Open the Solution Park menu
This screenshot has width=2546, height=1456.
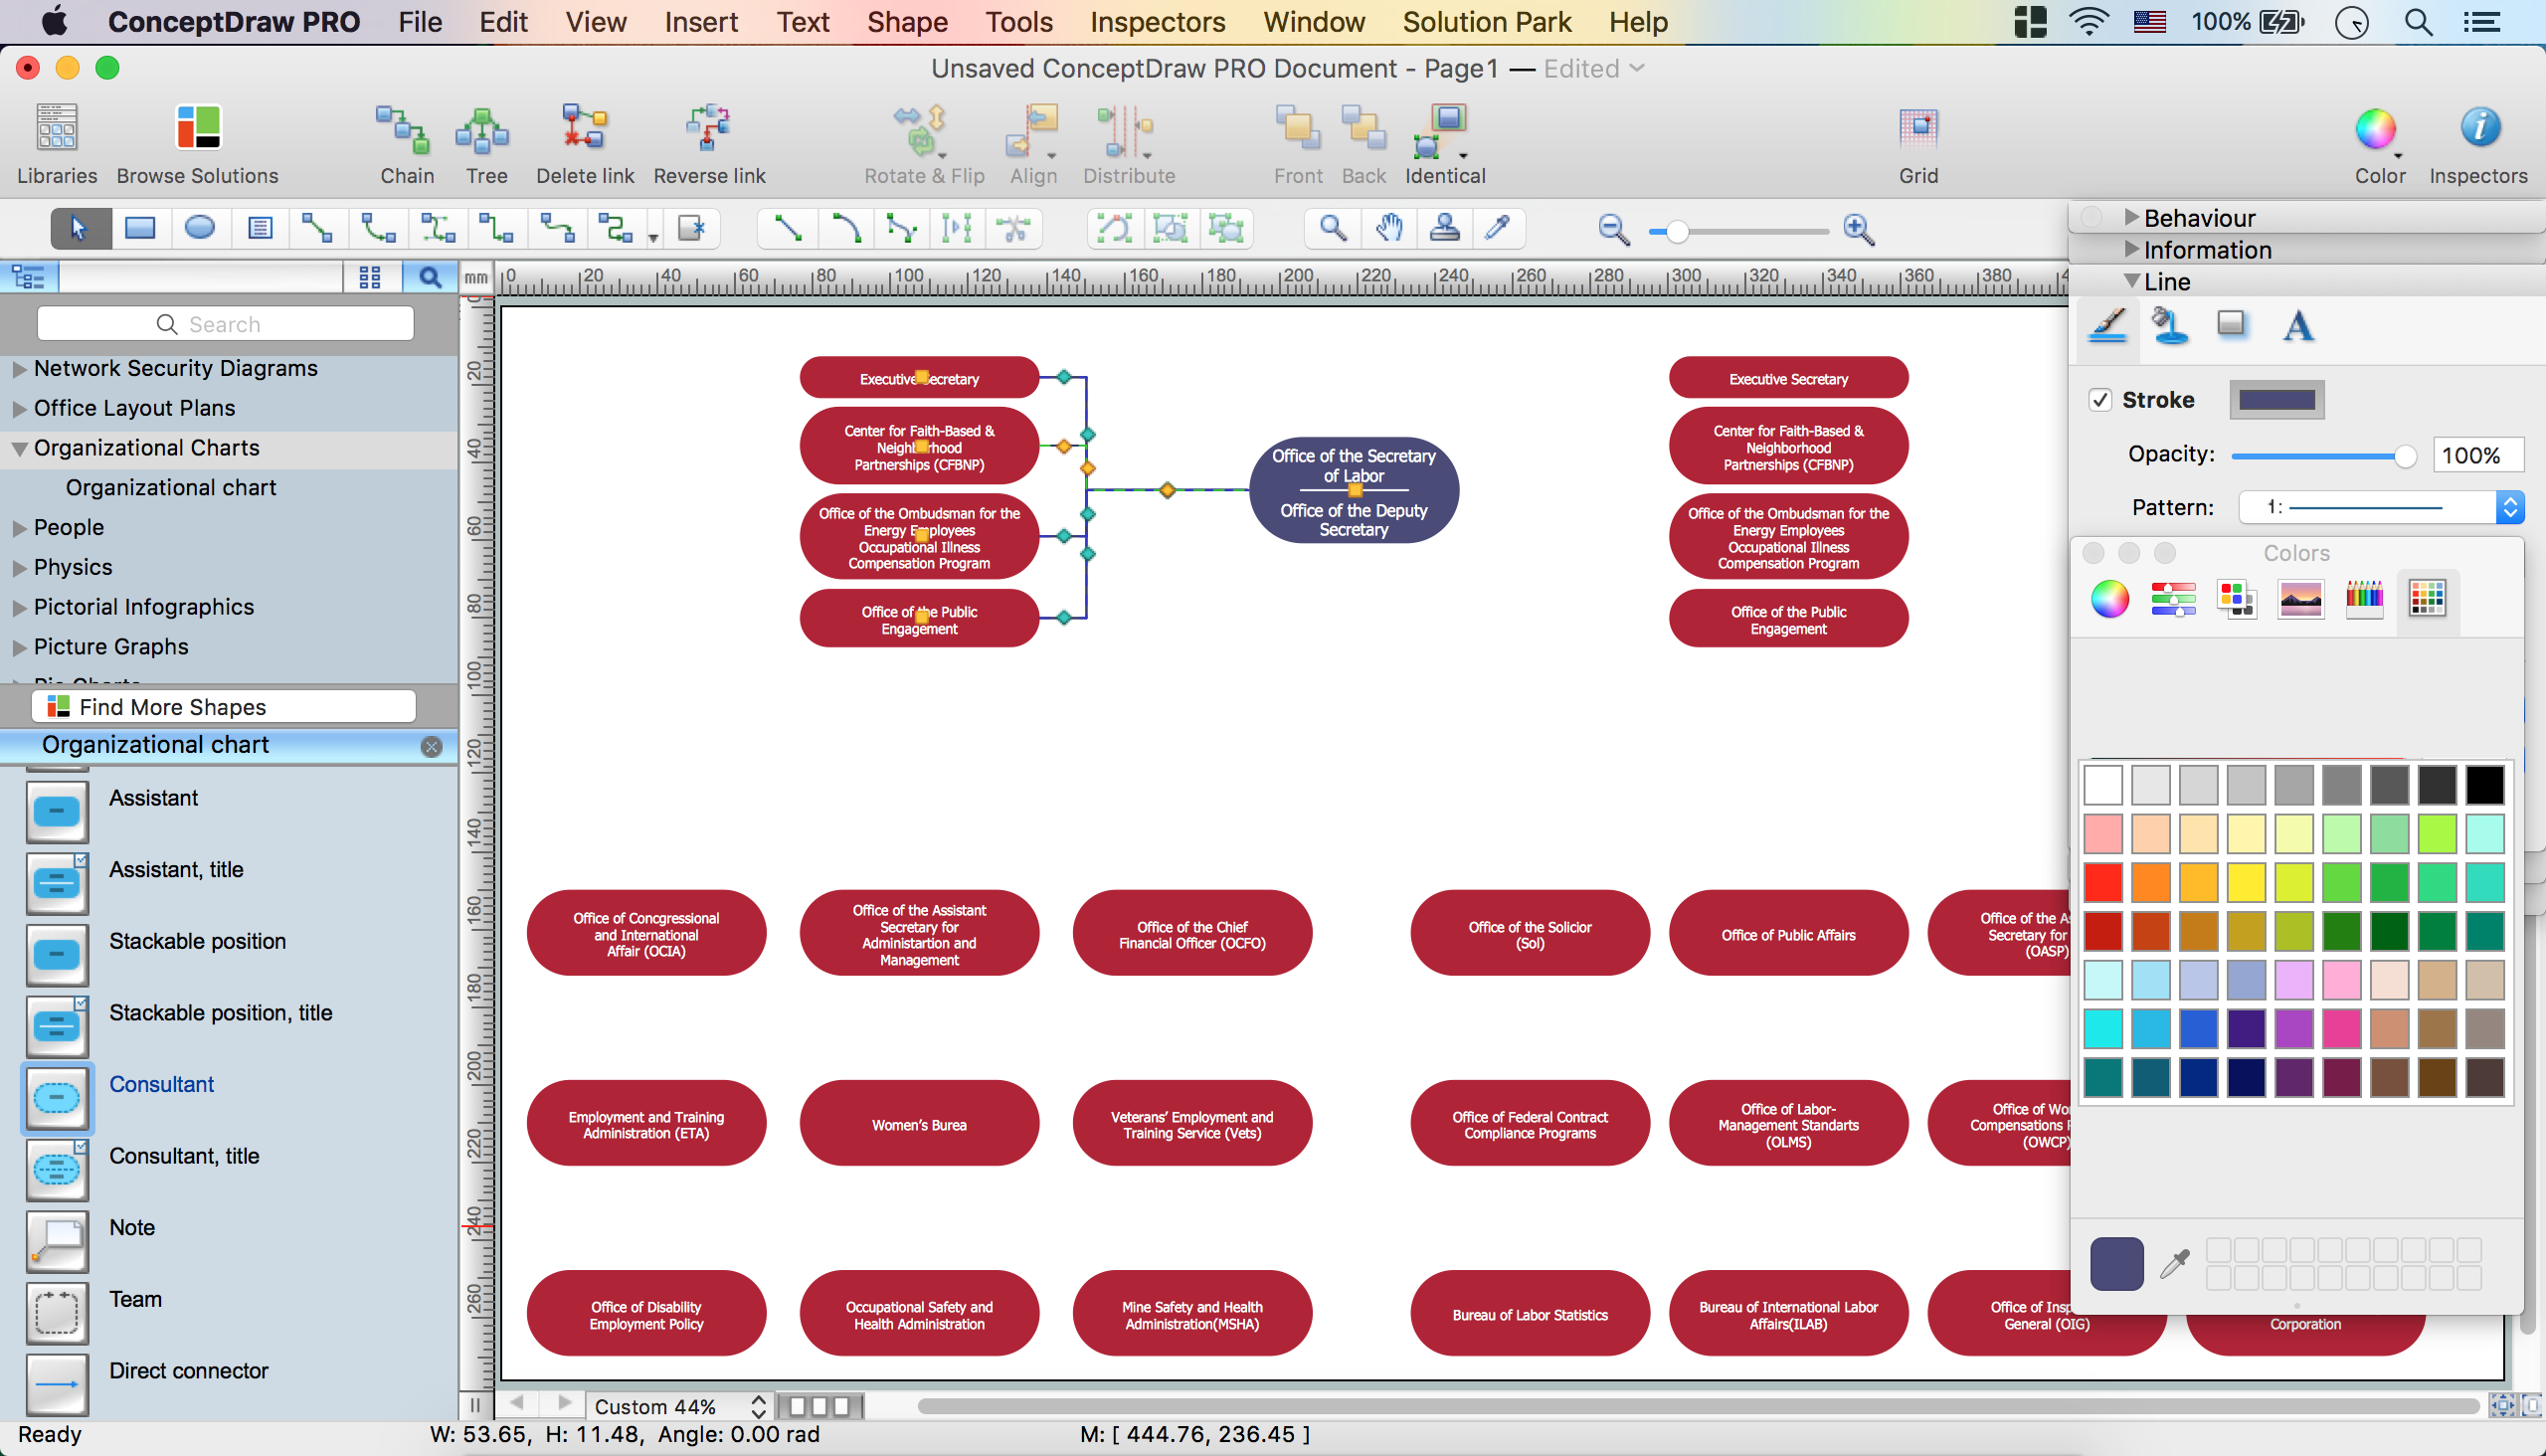pos(1486,22)
